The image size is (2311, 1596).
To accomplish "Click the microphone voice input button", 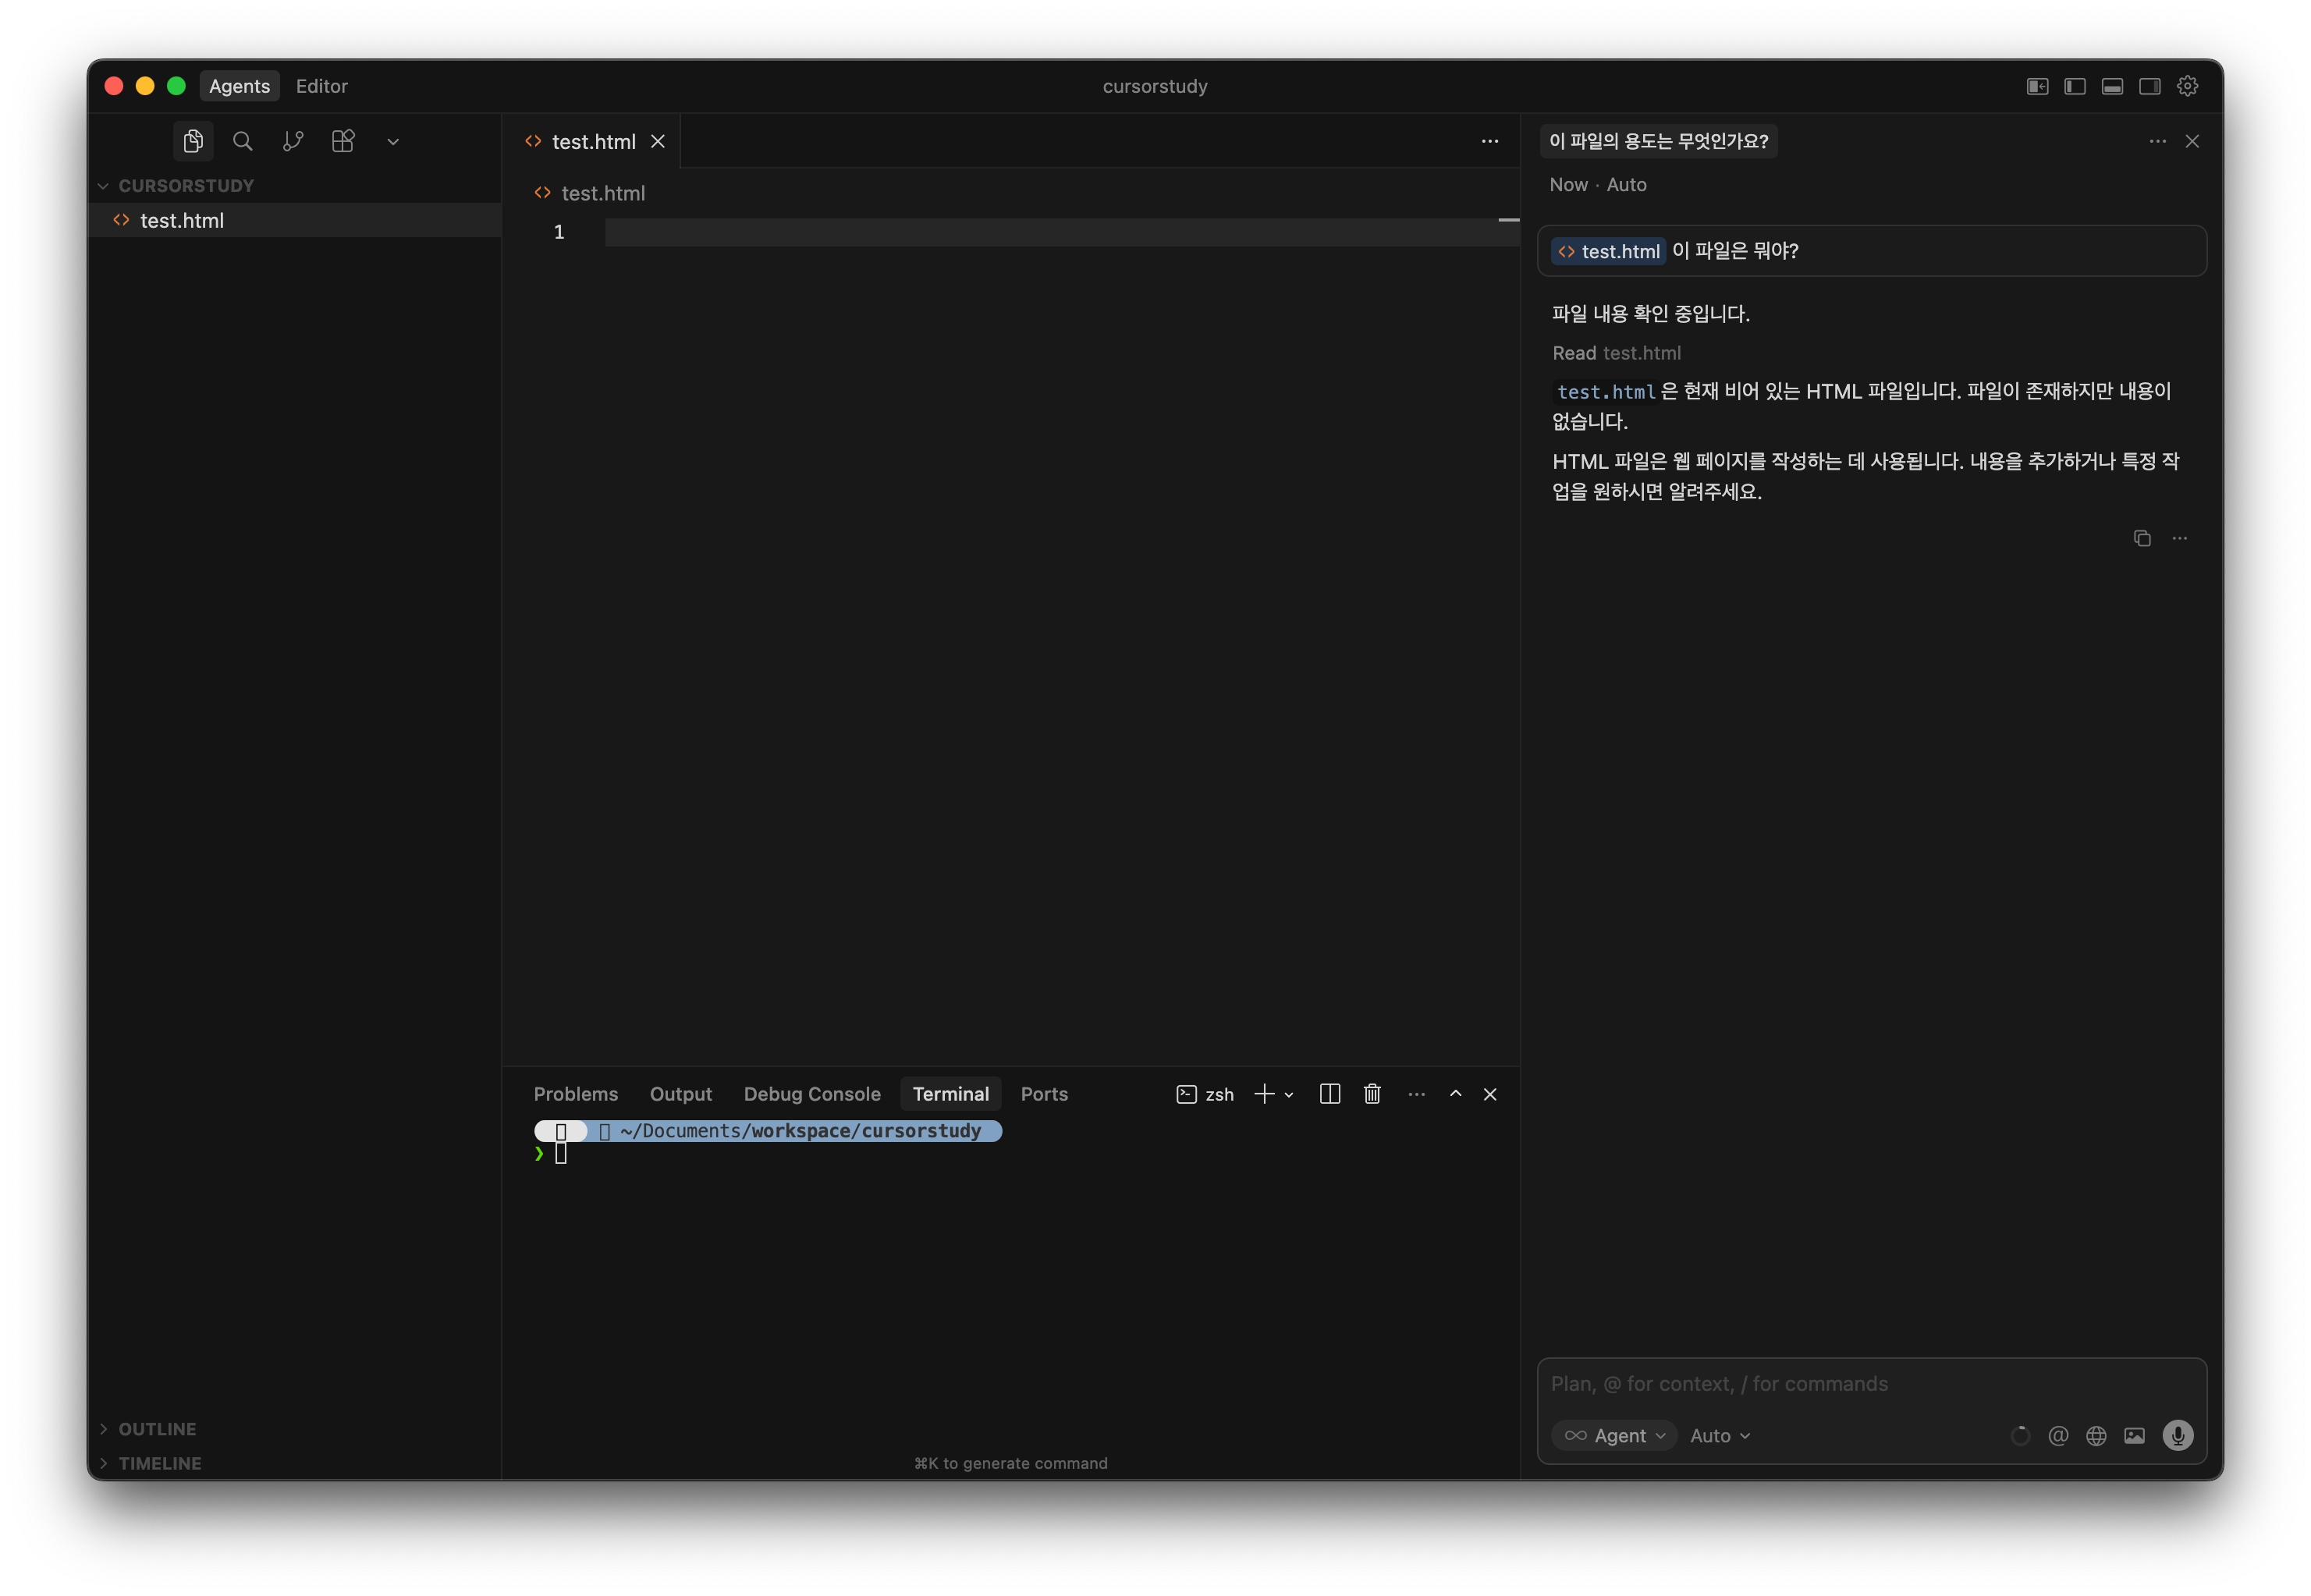I will [x=2177, y=1435].
